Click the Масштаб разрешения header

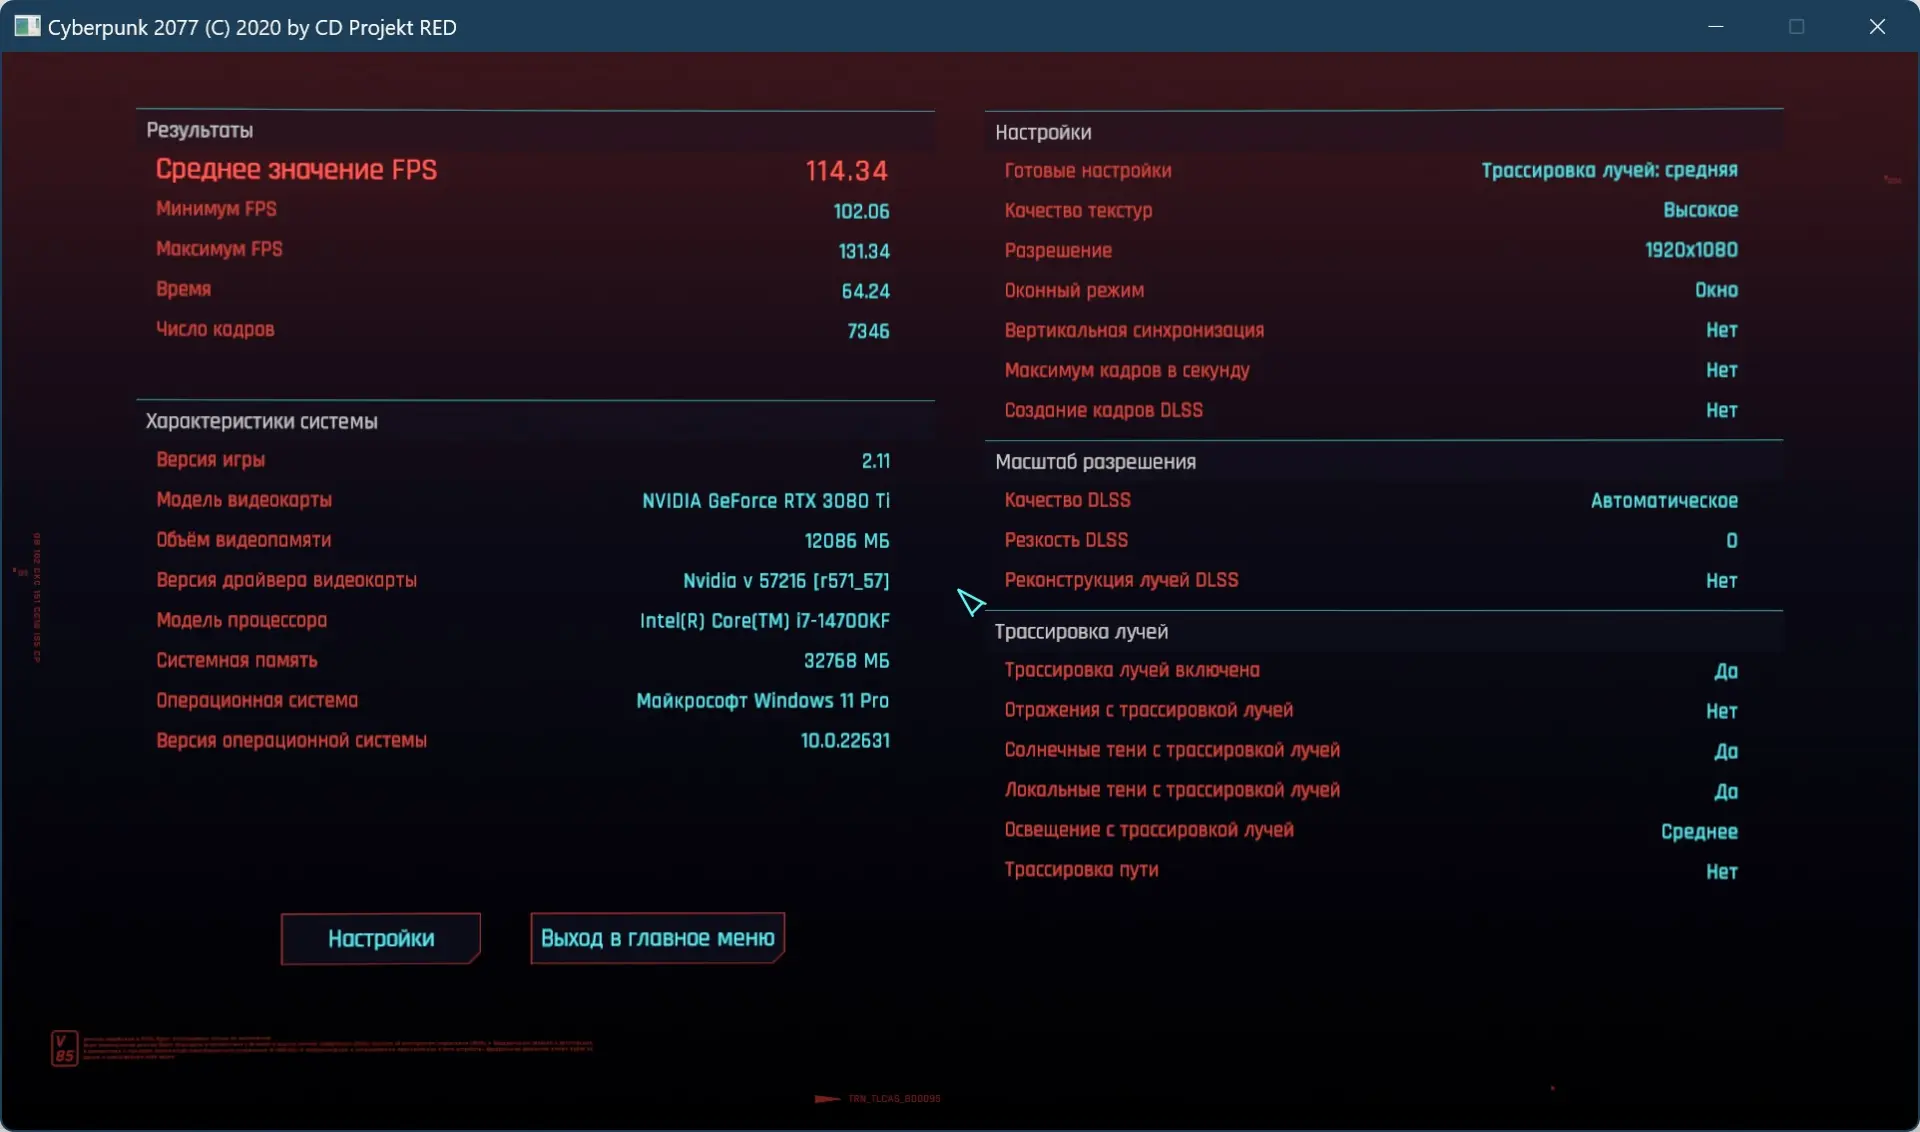point(1095,462)
